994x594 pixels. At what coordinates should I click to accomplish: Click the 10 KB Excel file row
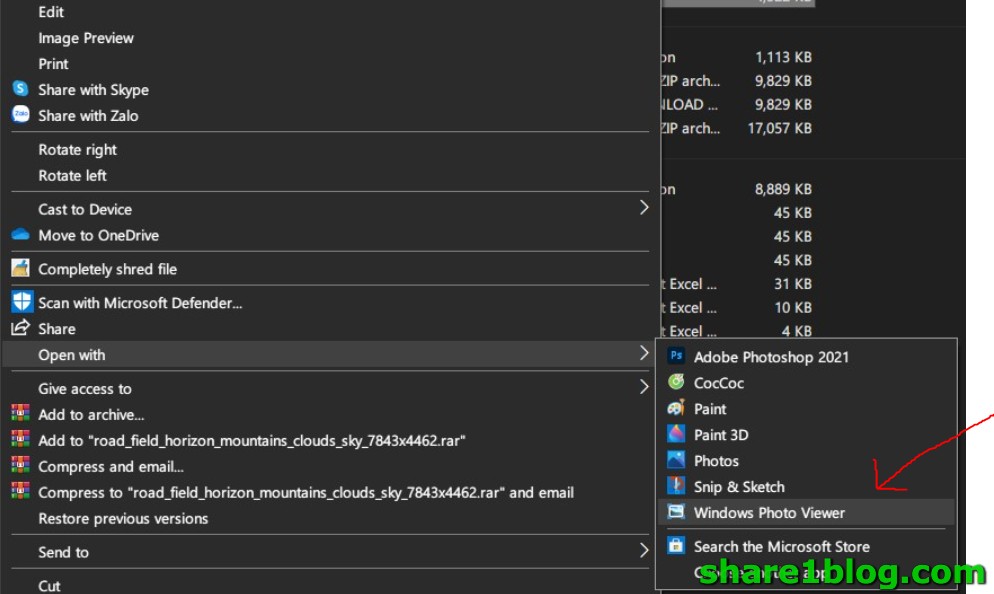[737, 307]
